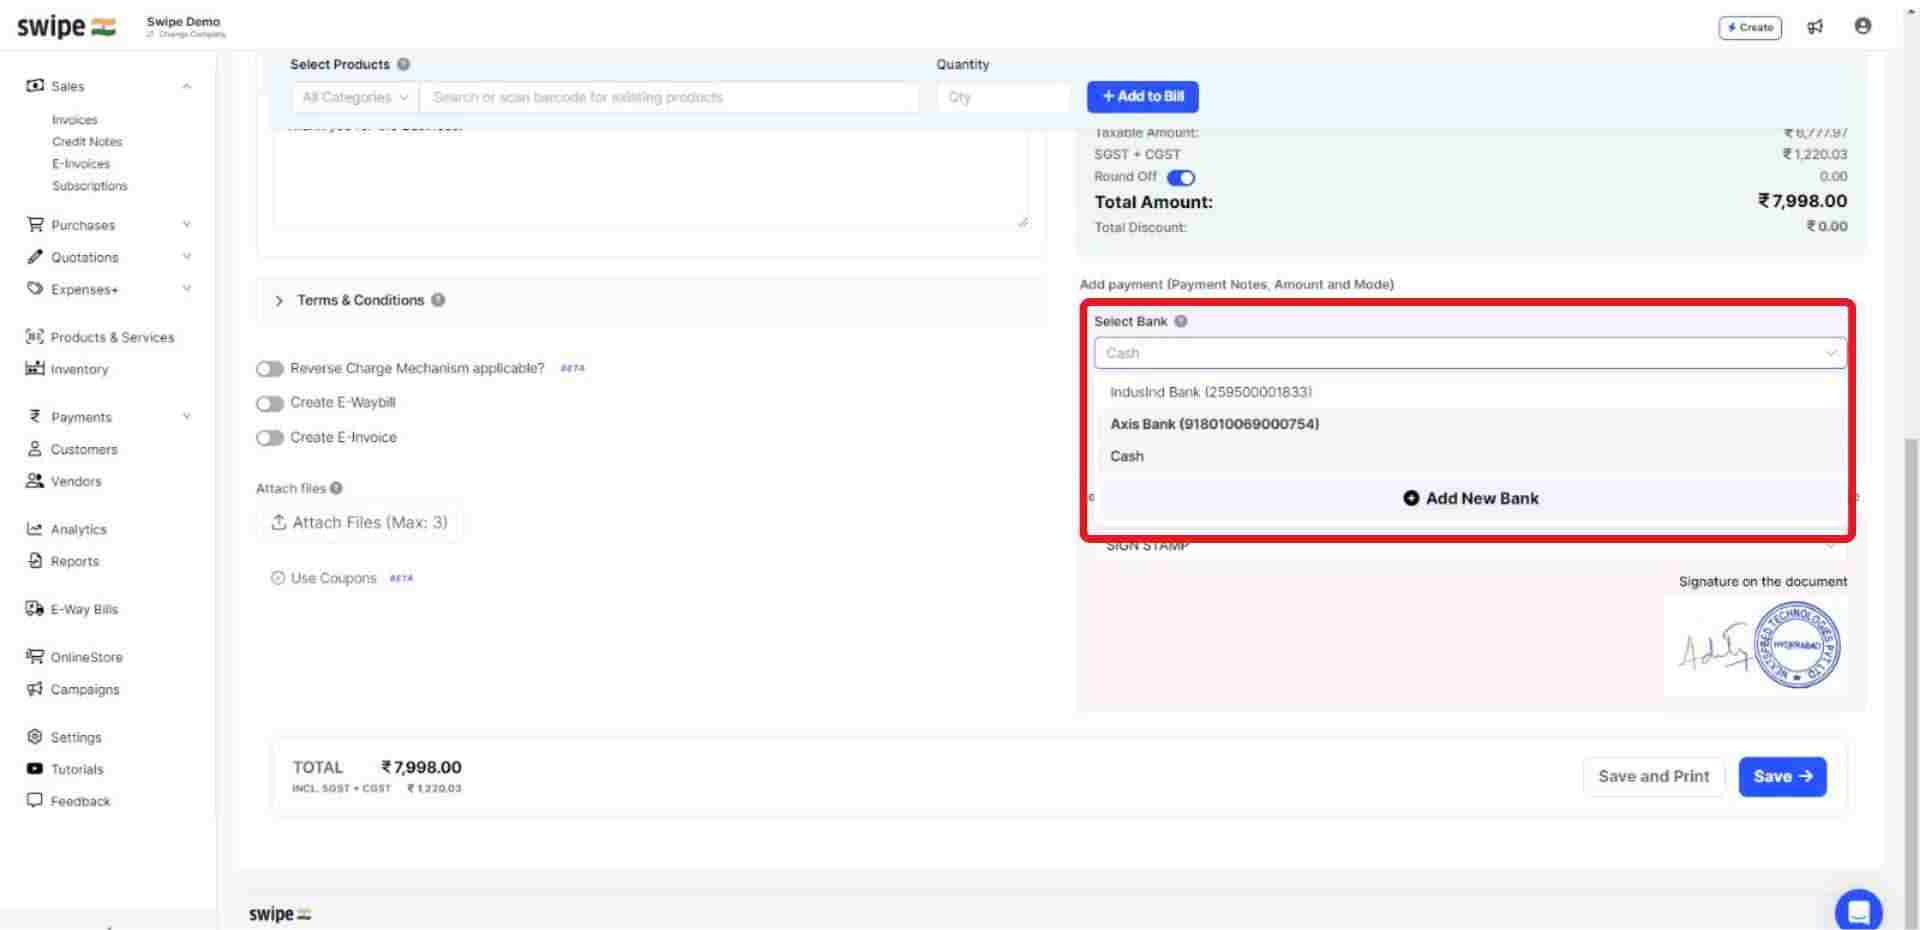Click help icon next to Select Products
The width and height of the screenshot is (1920, 930).
coord(403,64)
